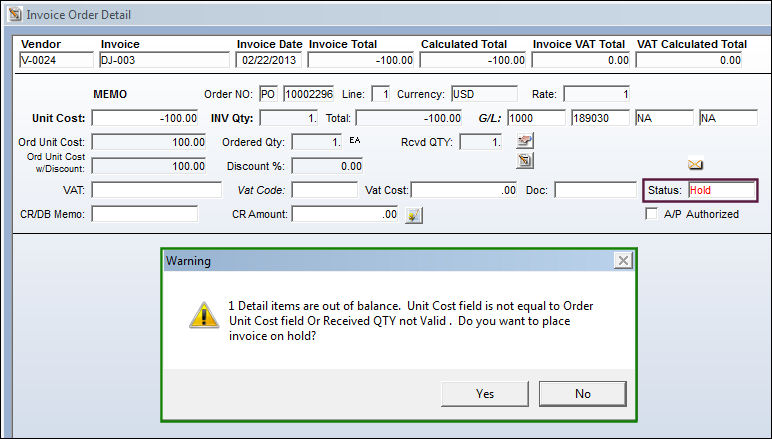
Task: Click the Line number field
Action: (381, 94)
